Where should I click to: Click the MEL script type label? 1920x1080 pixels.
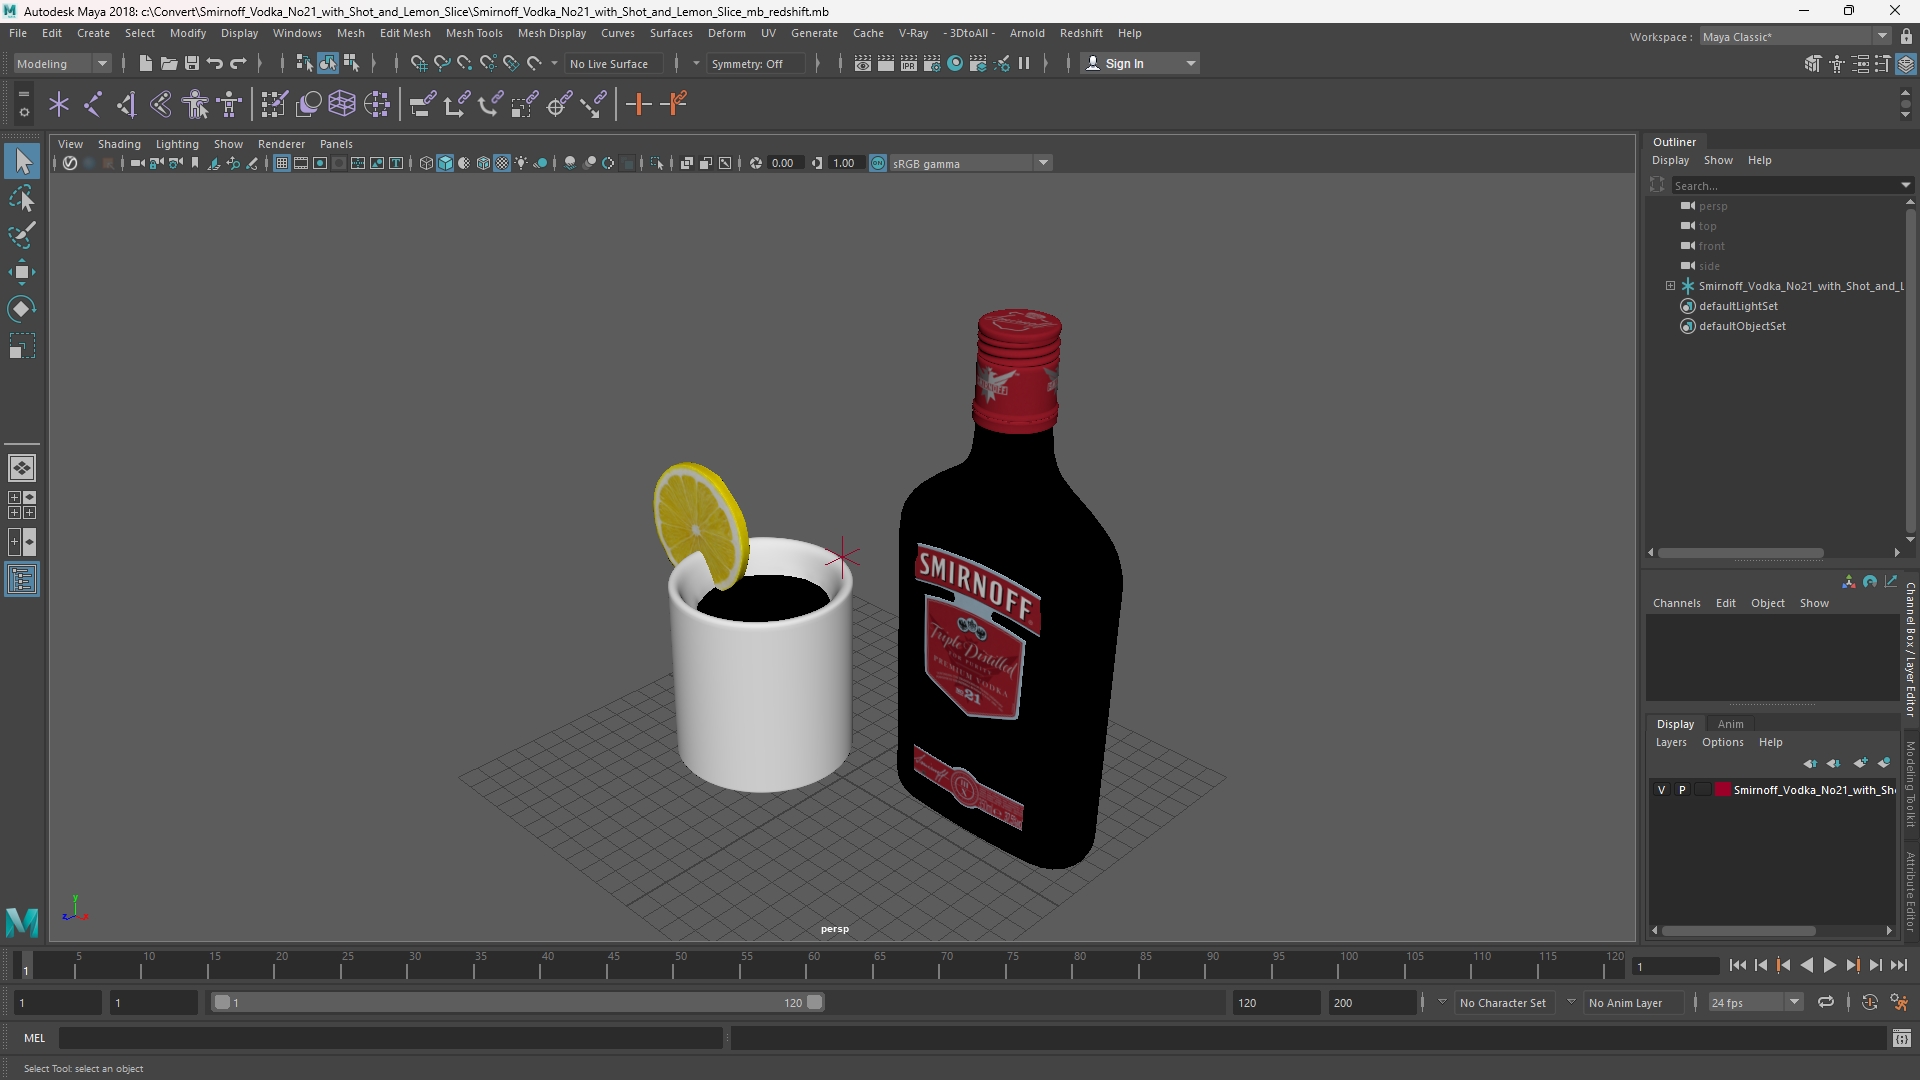click(x=35, y=1038)
